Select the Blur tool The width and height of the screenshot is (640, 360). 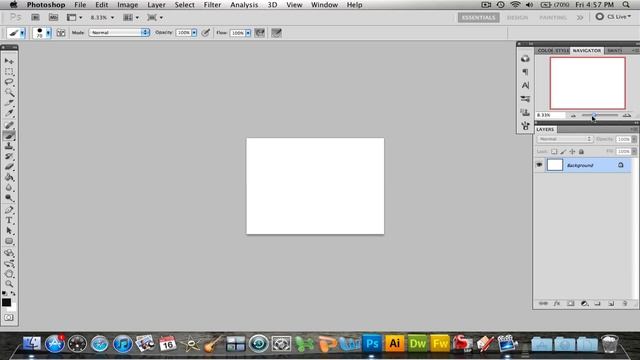tap(9, 188)
